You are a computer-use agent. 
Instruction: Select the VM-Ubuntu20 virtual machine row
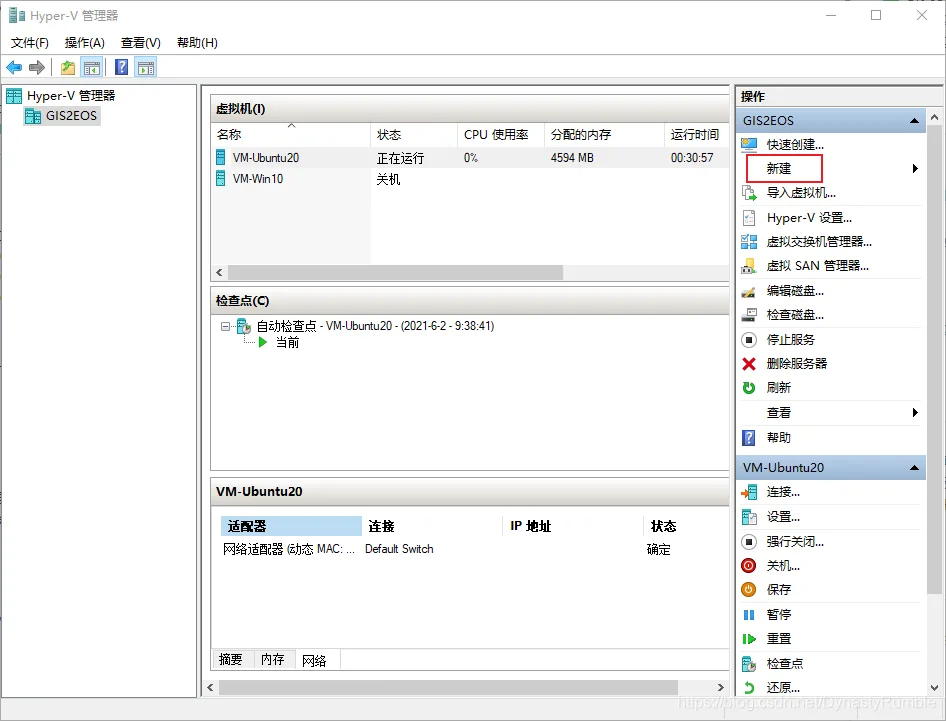(469, 158)
